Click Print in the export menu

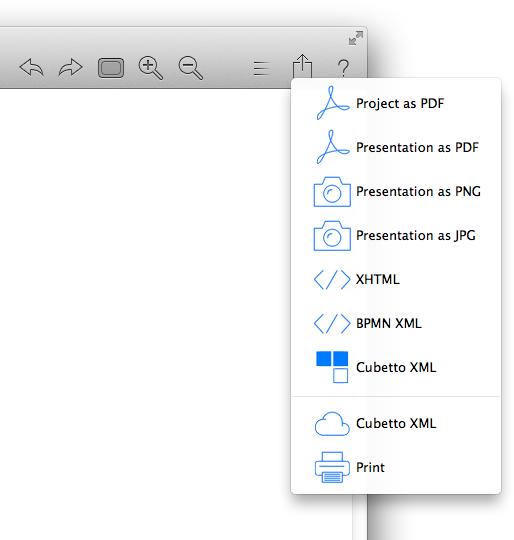point(396,467)
